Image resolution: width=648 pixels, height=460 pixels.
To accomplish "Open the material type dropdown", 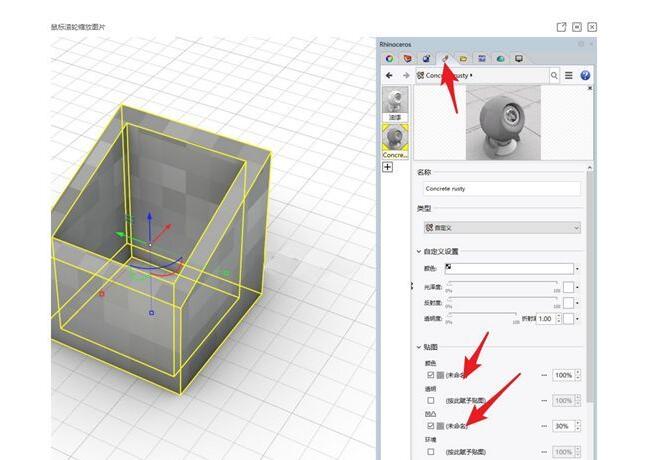I will [x=502, y=228].
